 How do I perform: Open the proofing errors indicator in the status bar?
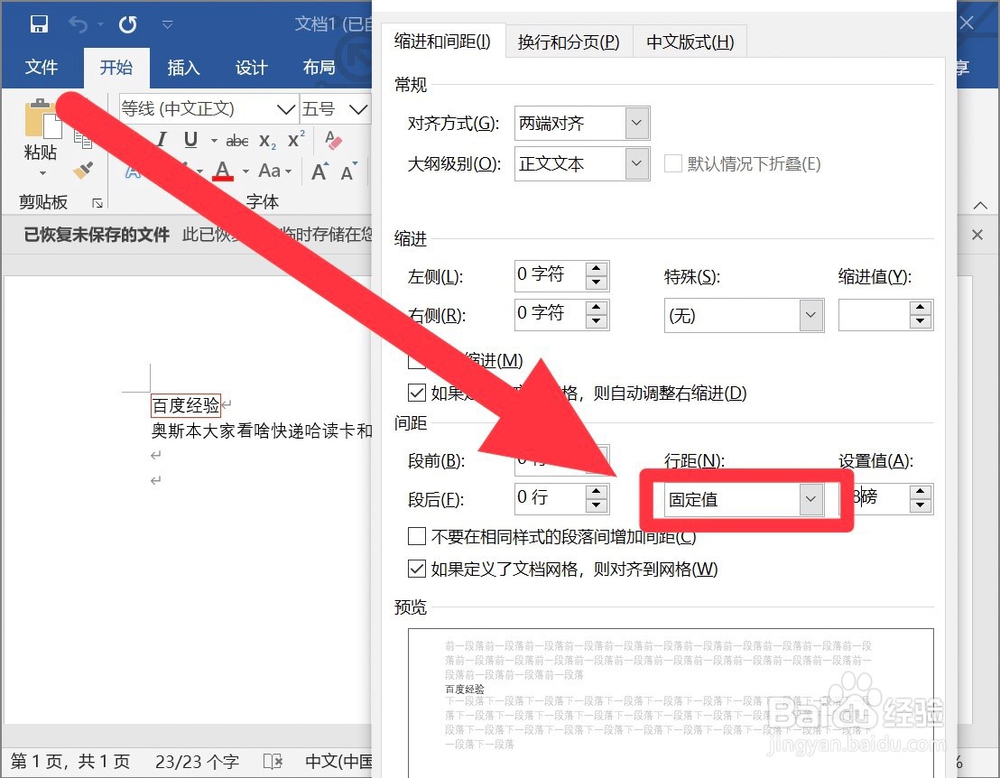pos(272,761)
